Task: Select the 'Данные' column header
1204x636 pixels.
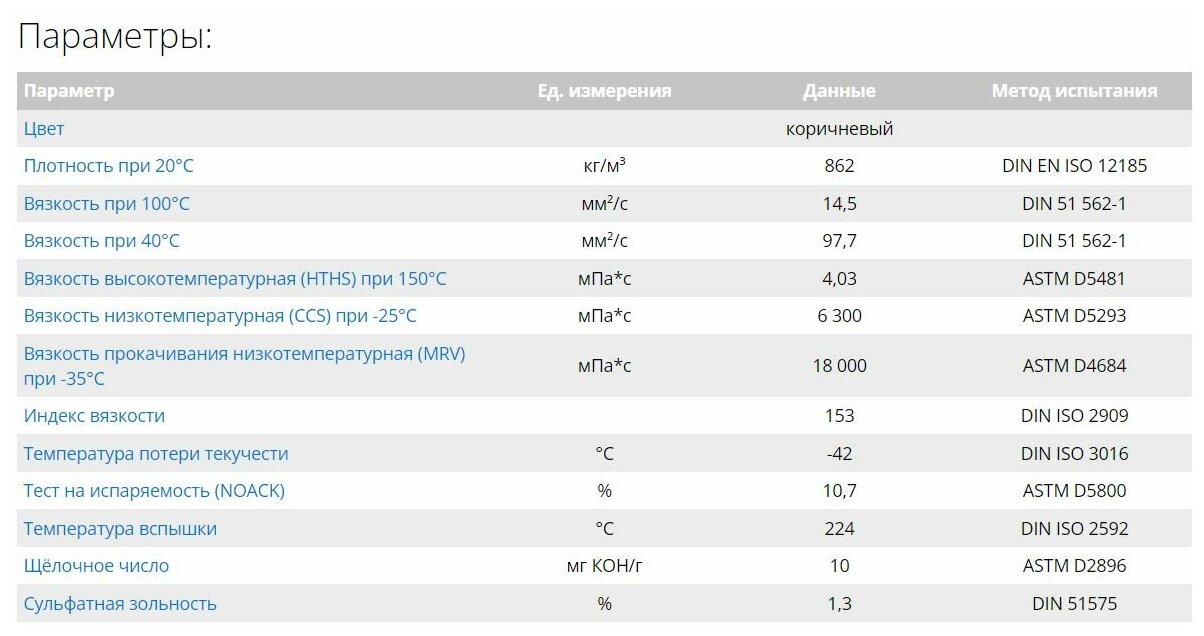Action: coord(839,91)
